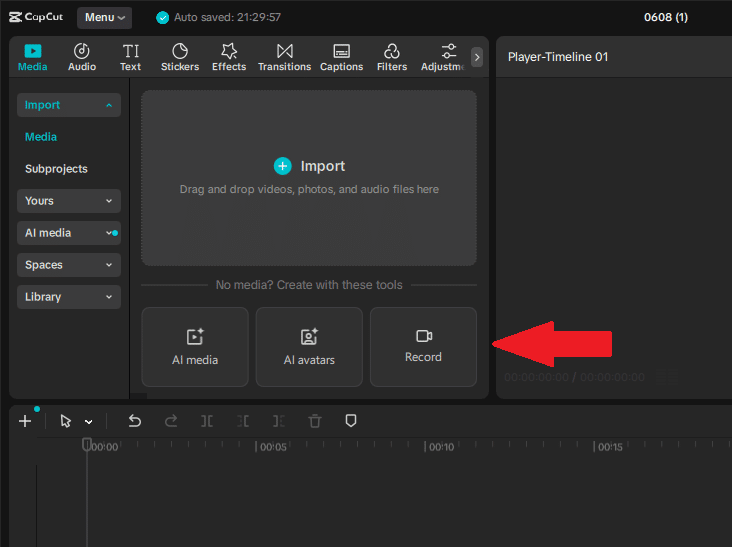Image resolution: width=732 pixels, height=547 pixels.
Task: Collapse the Import section
Action: (x=69, y=105)
